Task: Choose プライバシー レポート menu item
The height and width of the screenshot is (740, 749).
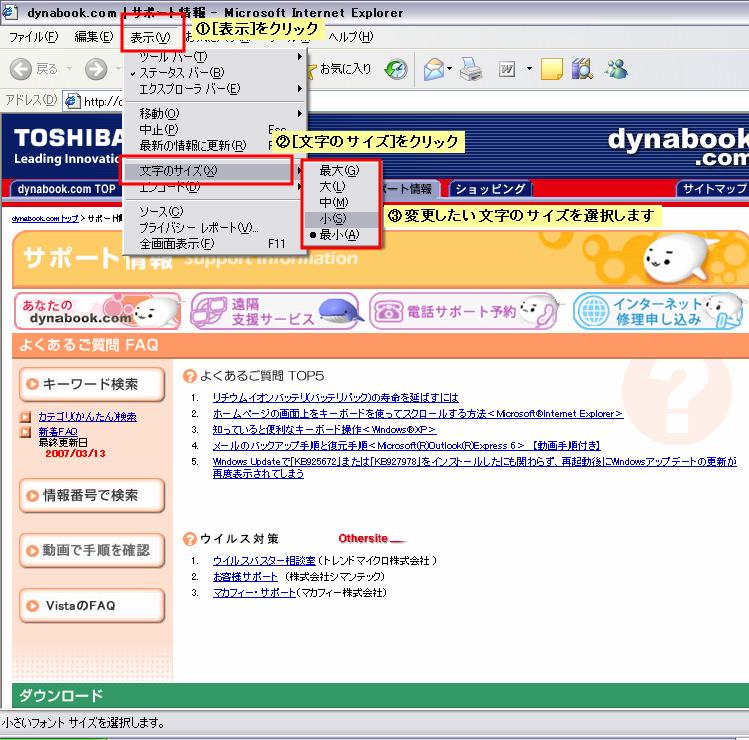Action: (214, 228)
